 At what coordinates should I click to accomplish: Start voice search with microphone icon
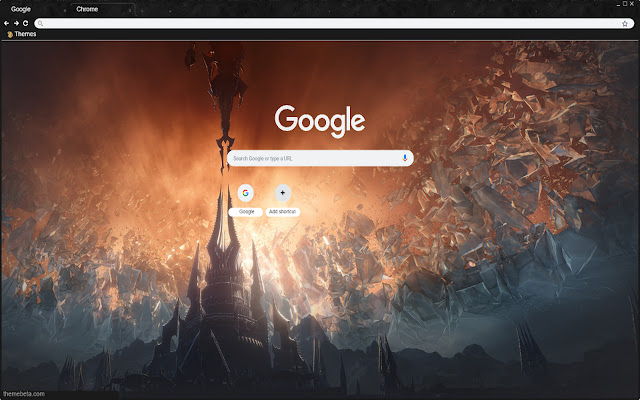[404, 158]
